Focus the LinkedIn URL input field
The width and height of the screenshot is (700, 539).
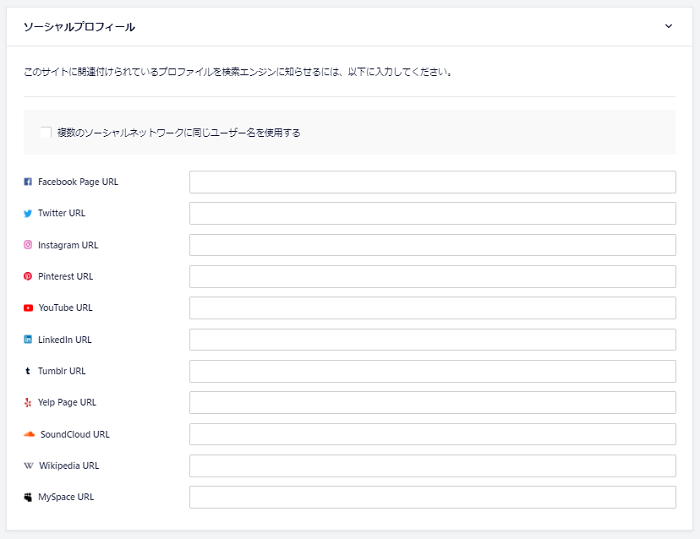point(432,340)
